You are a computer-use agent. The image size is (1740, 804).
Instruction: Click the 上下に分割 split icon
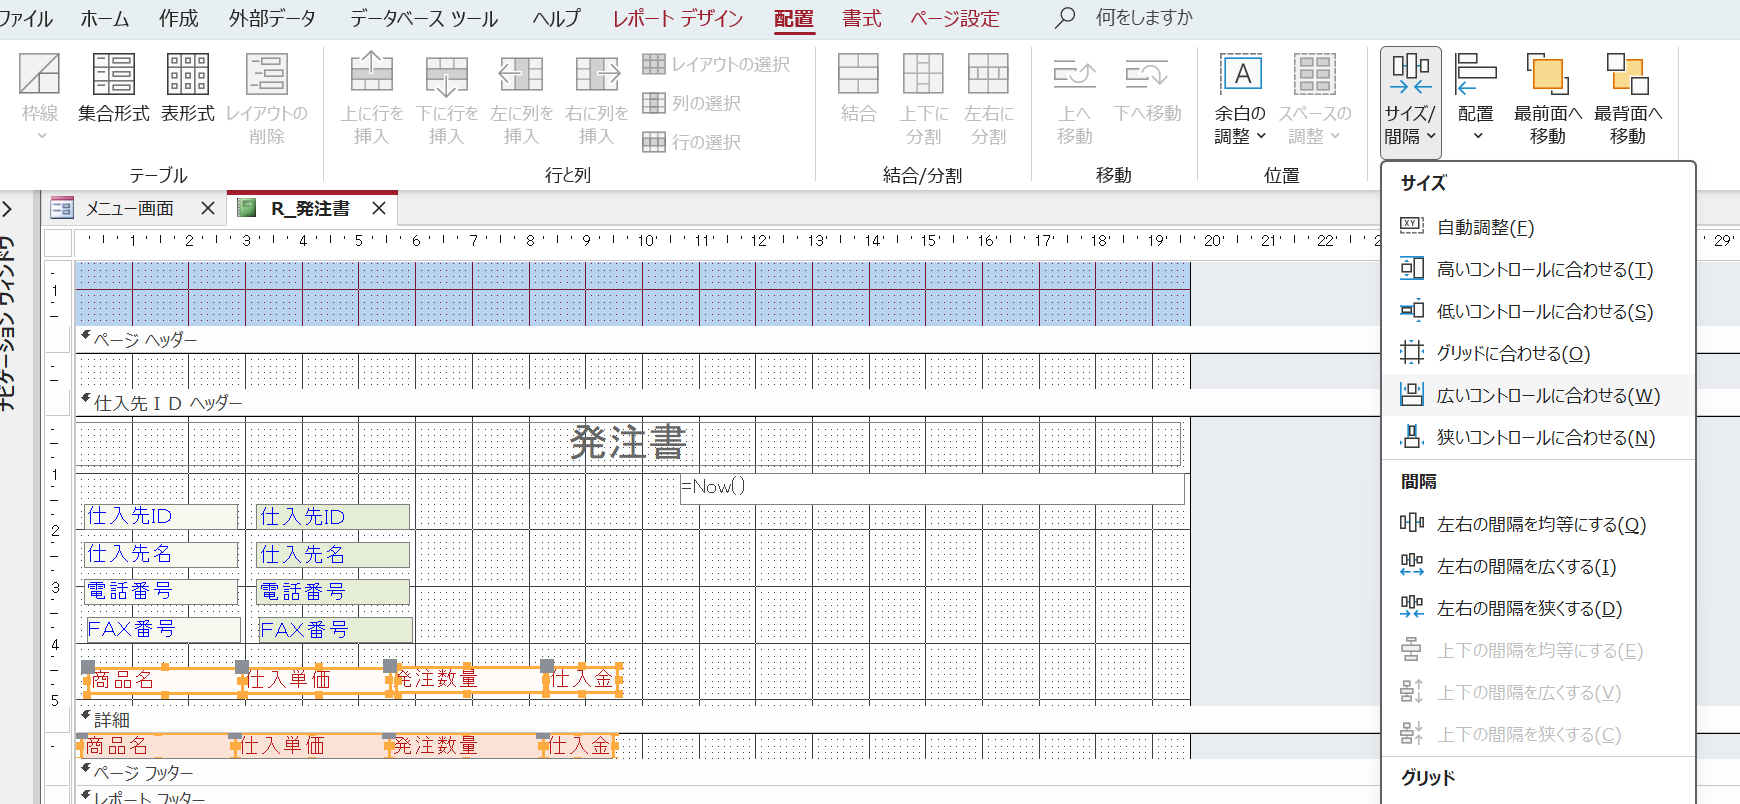(x=923, y=74)
